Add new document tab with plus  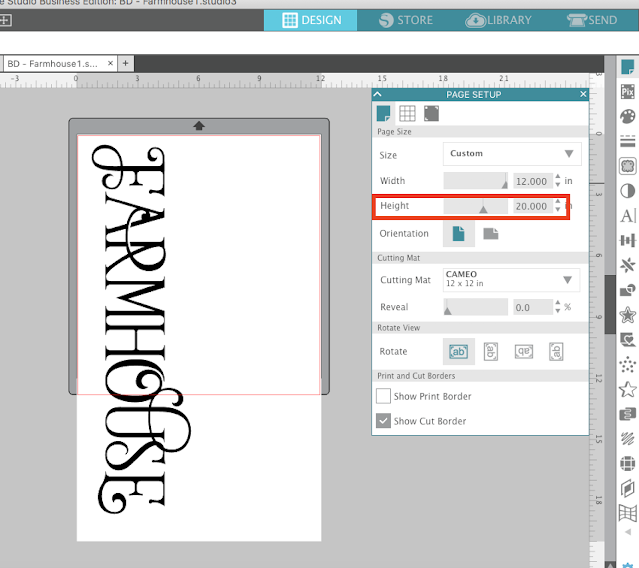pyautogui.click(x=126, y=63)
